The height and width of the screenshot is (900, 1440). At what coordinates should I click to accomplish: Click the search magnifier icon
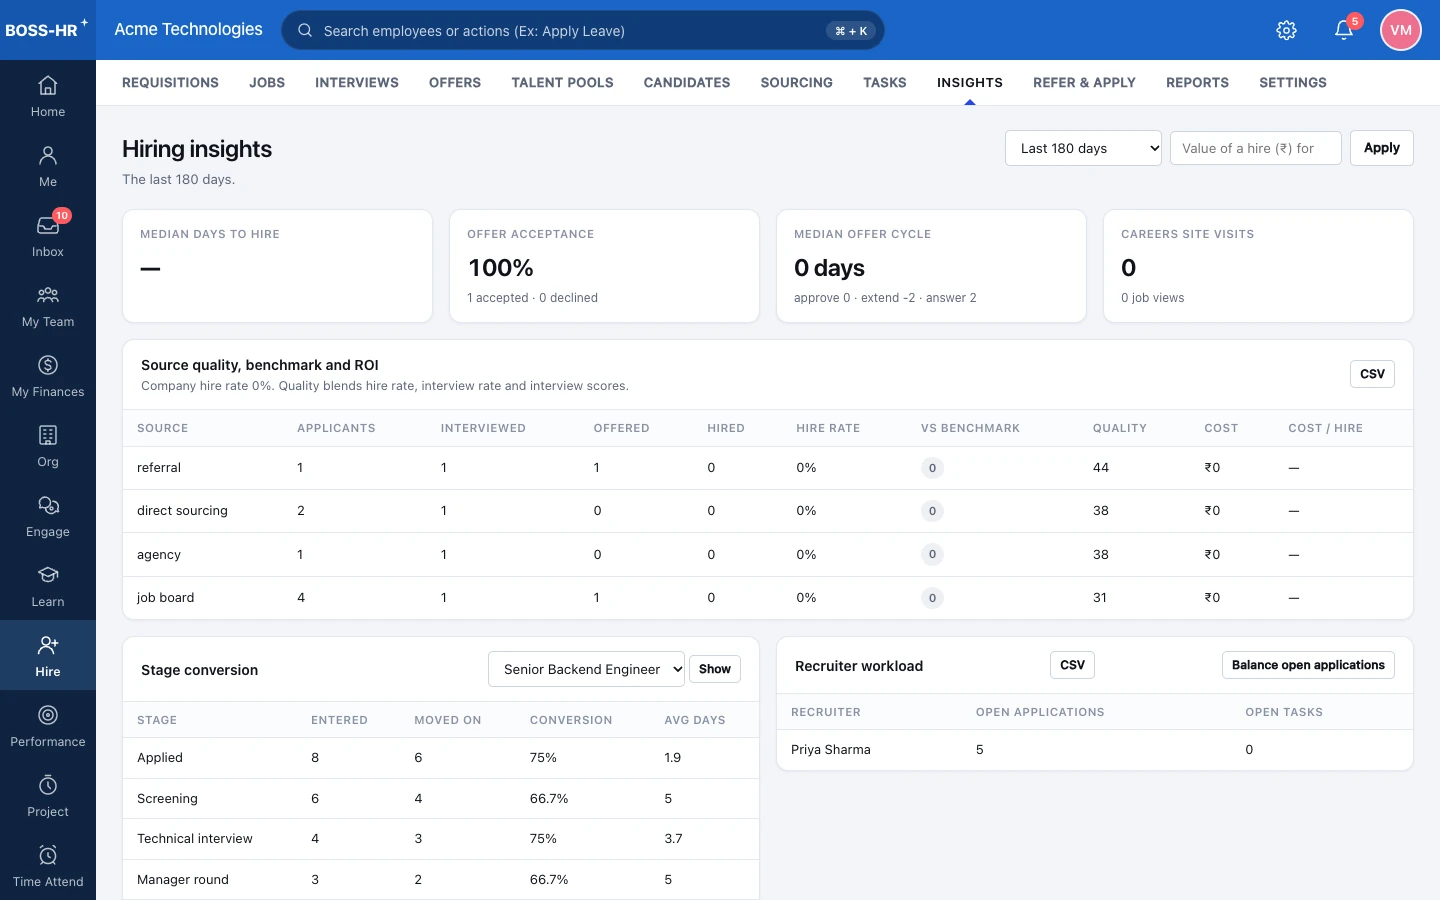305,30
